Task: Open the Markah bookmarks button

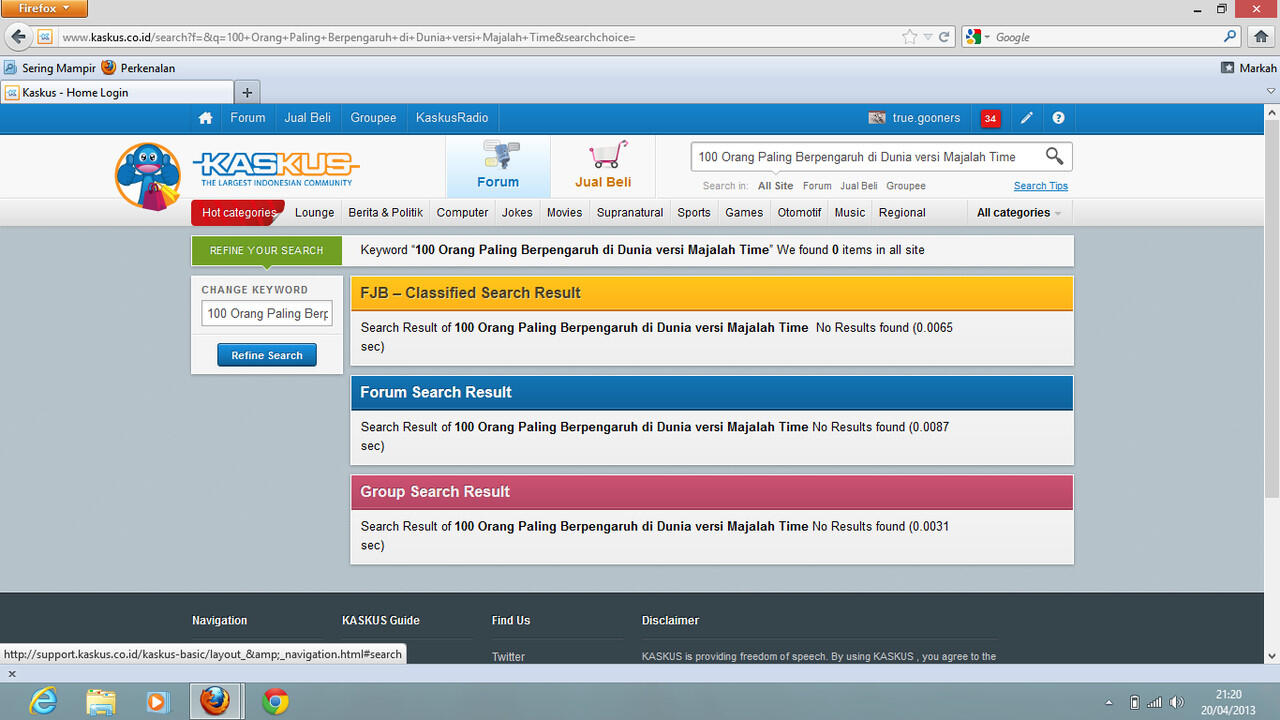Action: click(1249, 68)
